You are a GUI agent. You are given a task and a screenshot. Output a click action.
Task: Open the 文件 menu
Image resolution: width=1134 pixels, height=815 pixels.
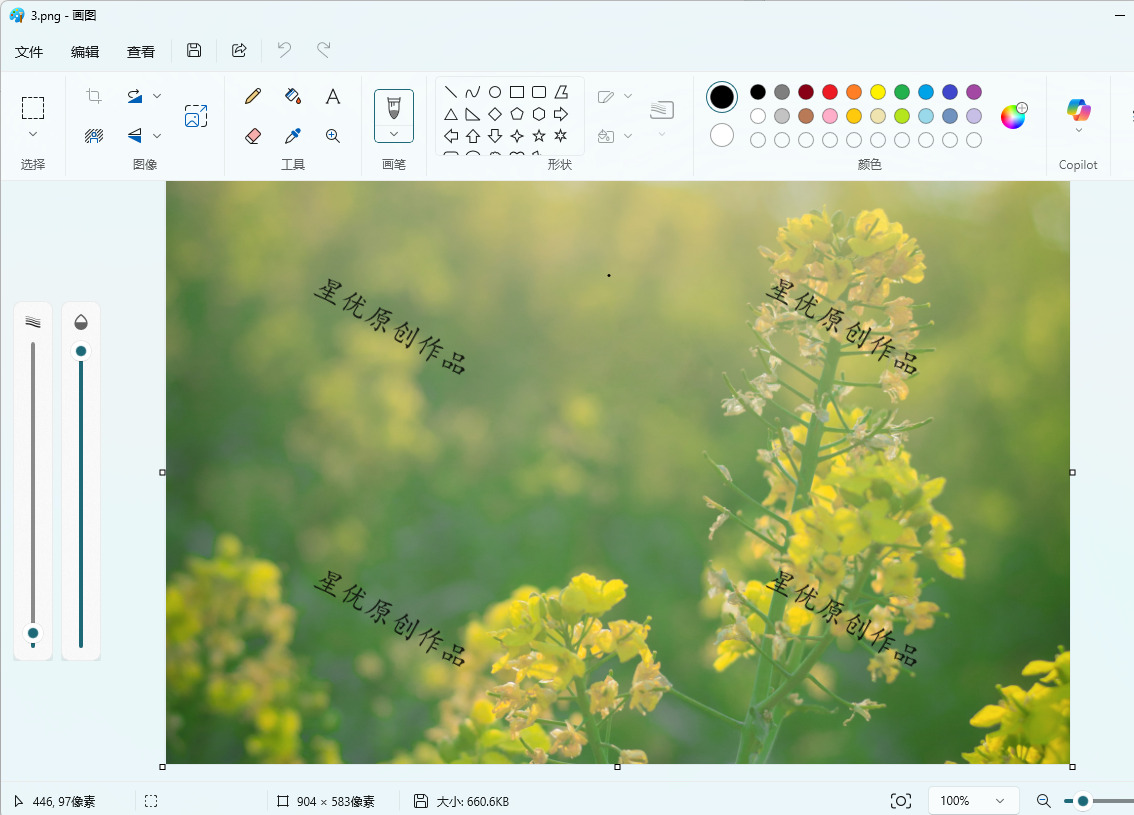pos(29,51)
